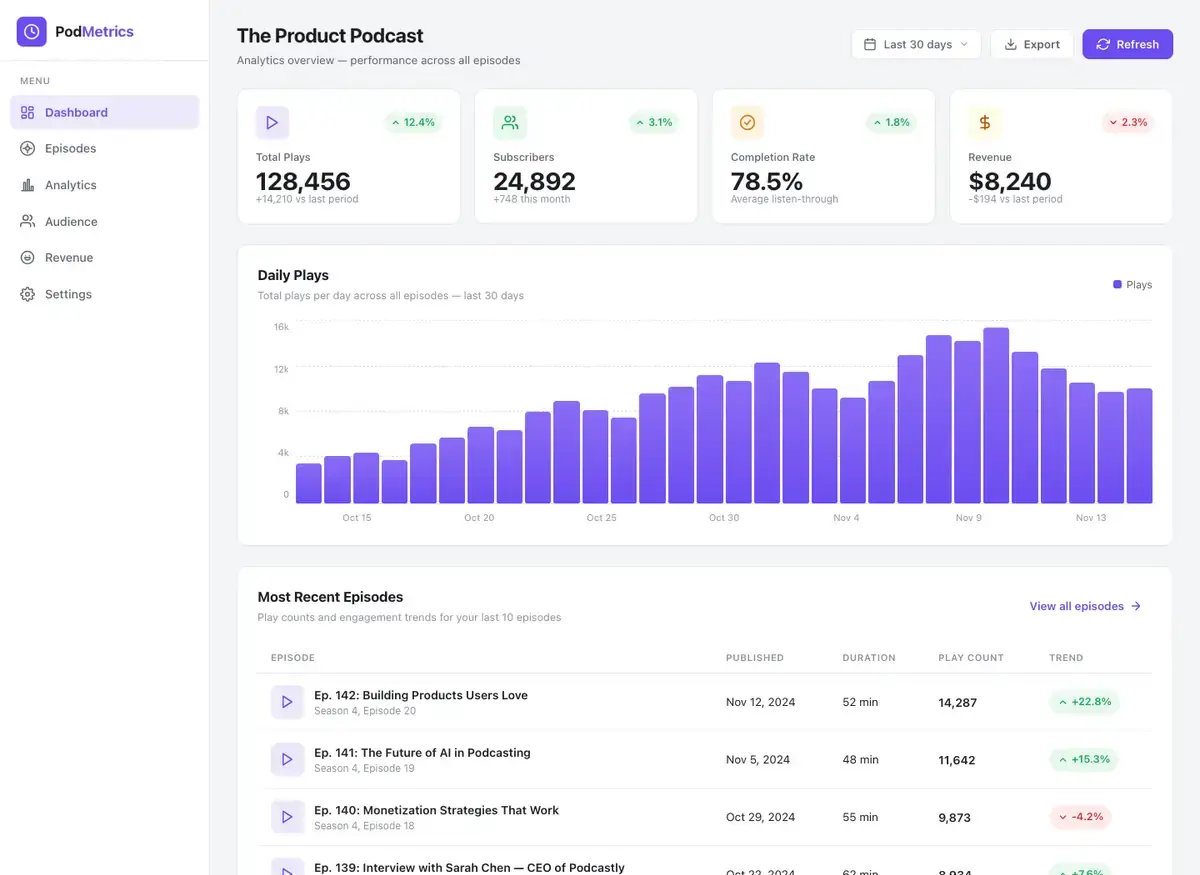This screenshot has height=875, width=1200.
Task: Click View all episodes link
Action: (x=1086, y=606)
